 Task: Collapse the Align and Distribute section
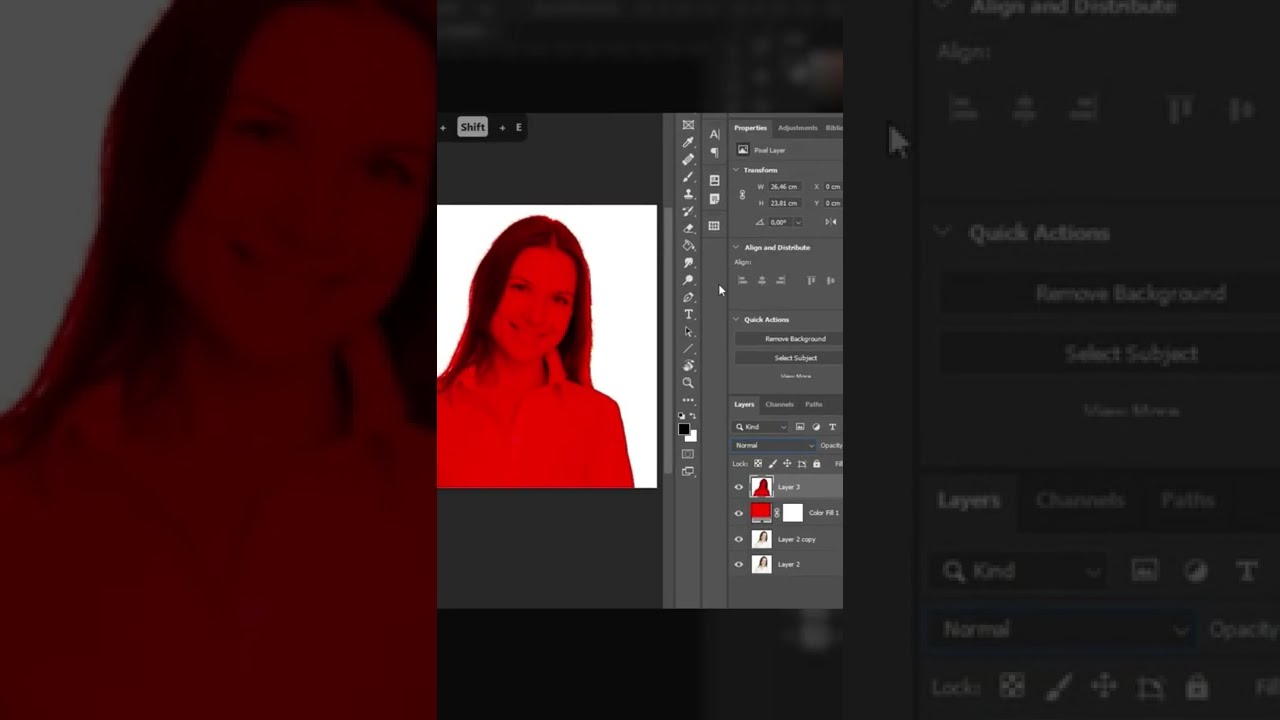737,247
